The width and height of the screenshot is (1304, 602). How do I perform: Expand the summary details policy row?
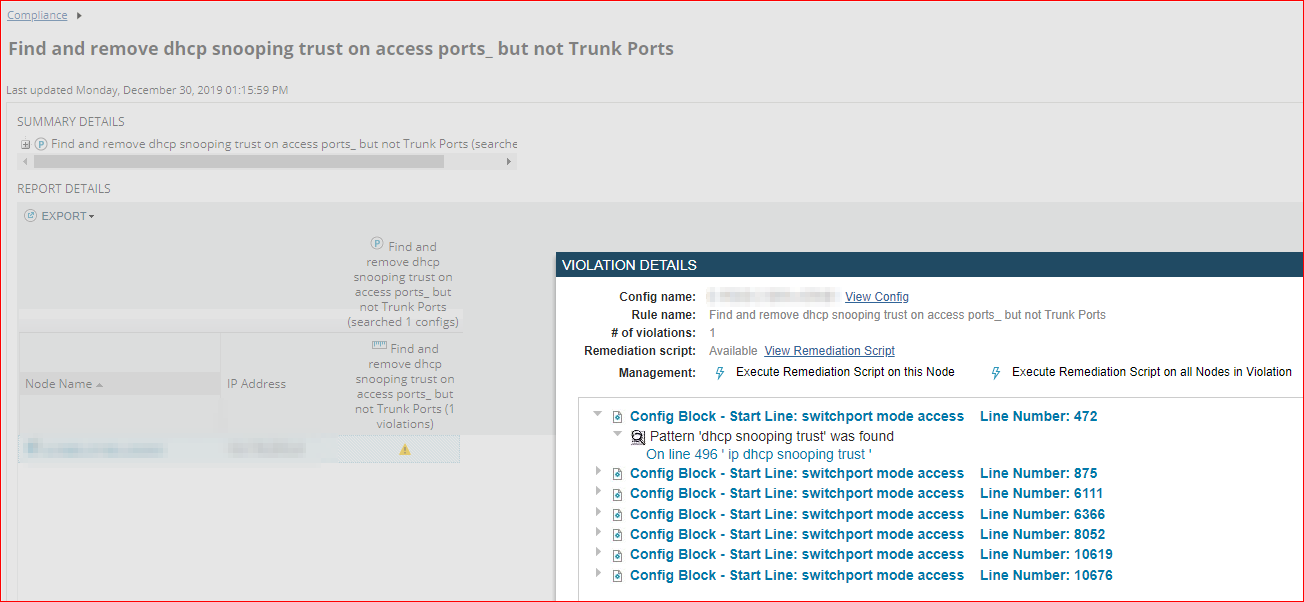point(26,144)
